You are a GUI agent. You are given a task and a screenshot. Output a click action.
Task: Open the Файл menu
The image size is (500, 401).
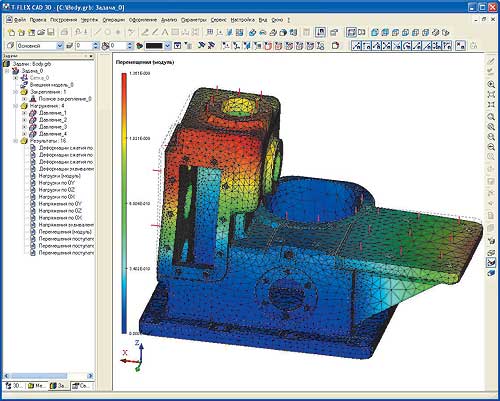[x=20, y=20]
